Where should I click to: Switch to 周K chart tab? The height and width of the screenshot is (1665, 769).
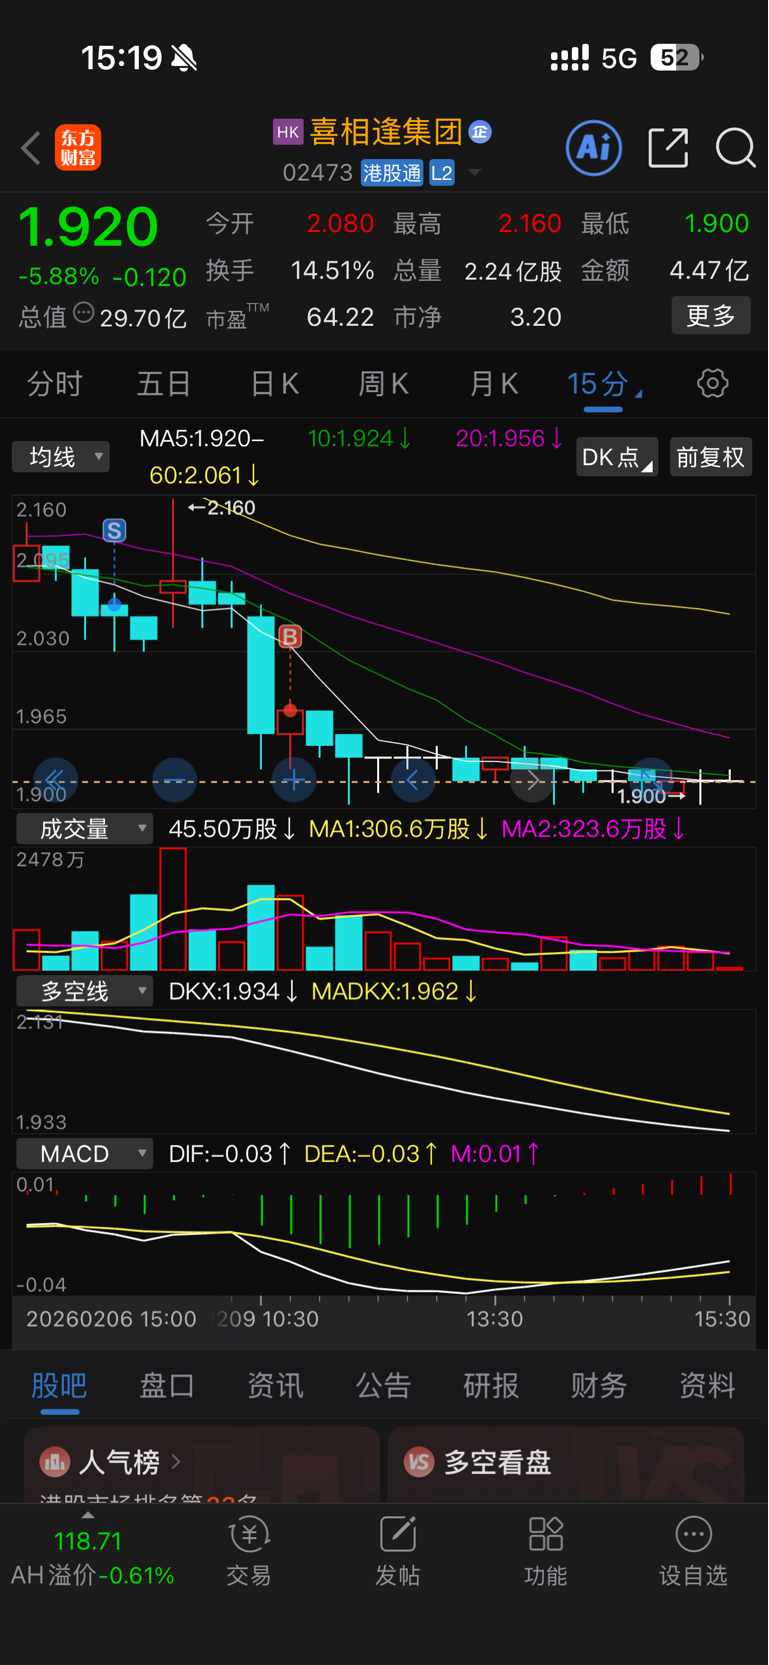point(384,384)
